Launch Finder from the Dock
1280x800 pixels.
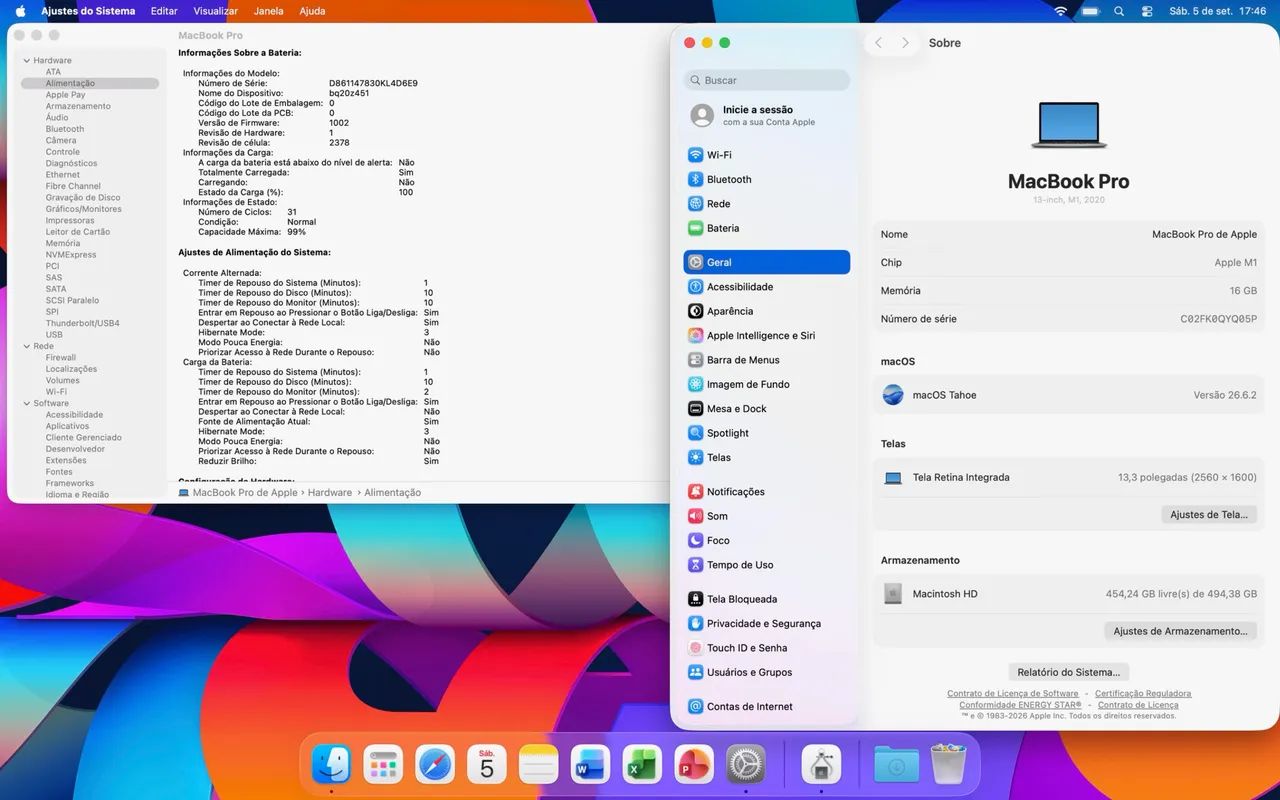331,765
